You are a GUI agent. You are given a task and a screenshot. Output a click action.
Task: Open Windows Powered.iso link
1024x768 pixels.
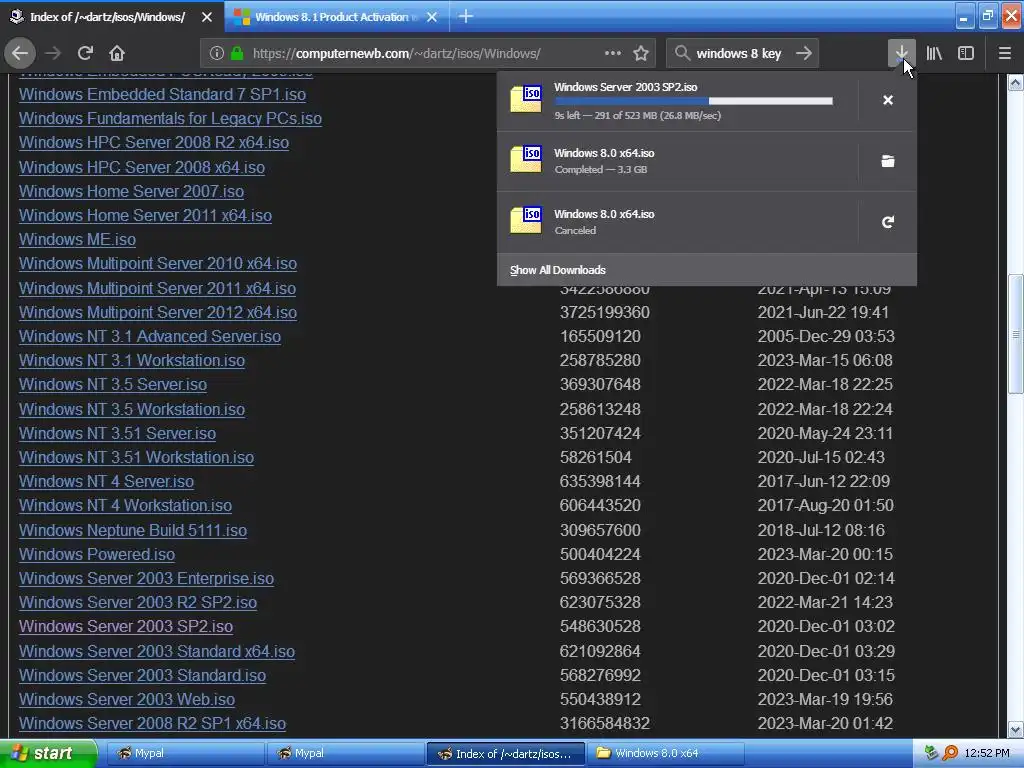click(x=97, y=554)
